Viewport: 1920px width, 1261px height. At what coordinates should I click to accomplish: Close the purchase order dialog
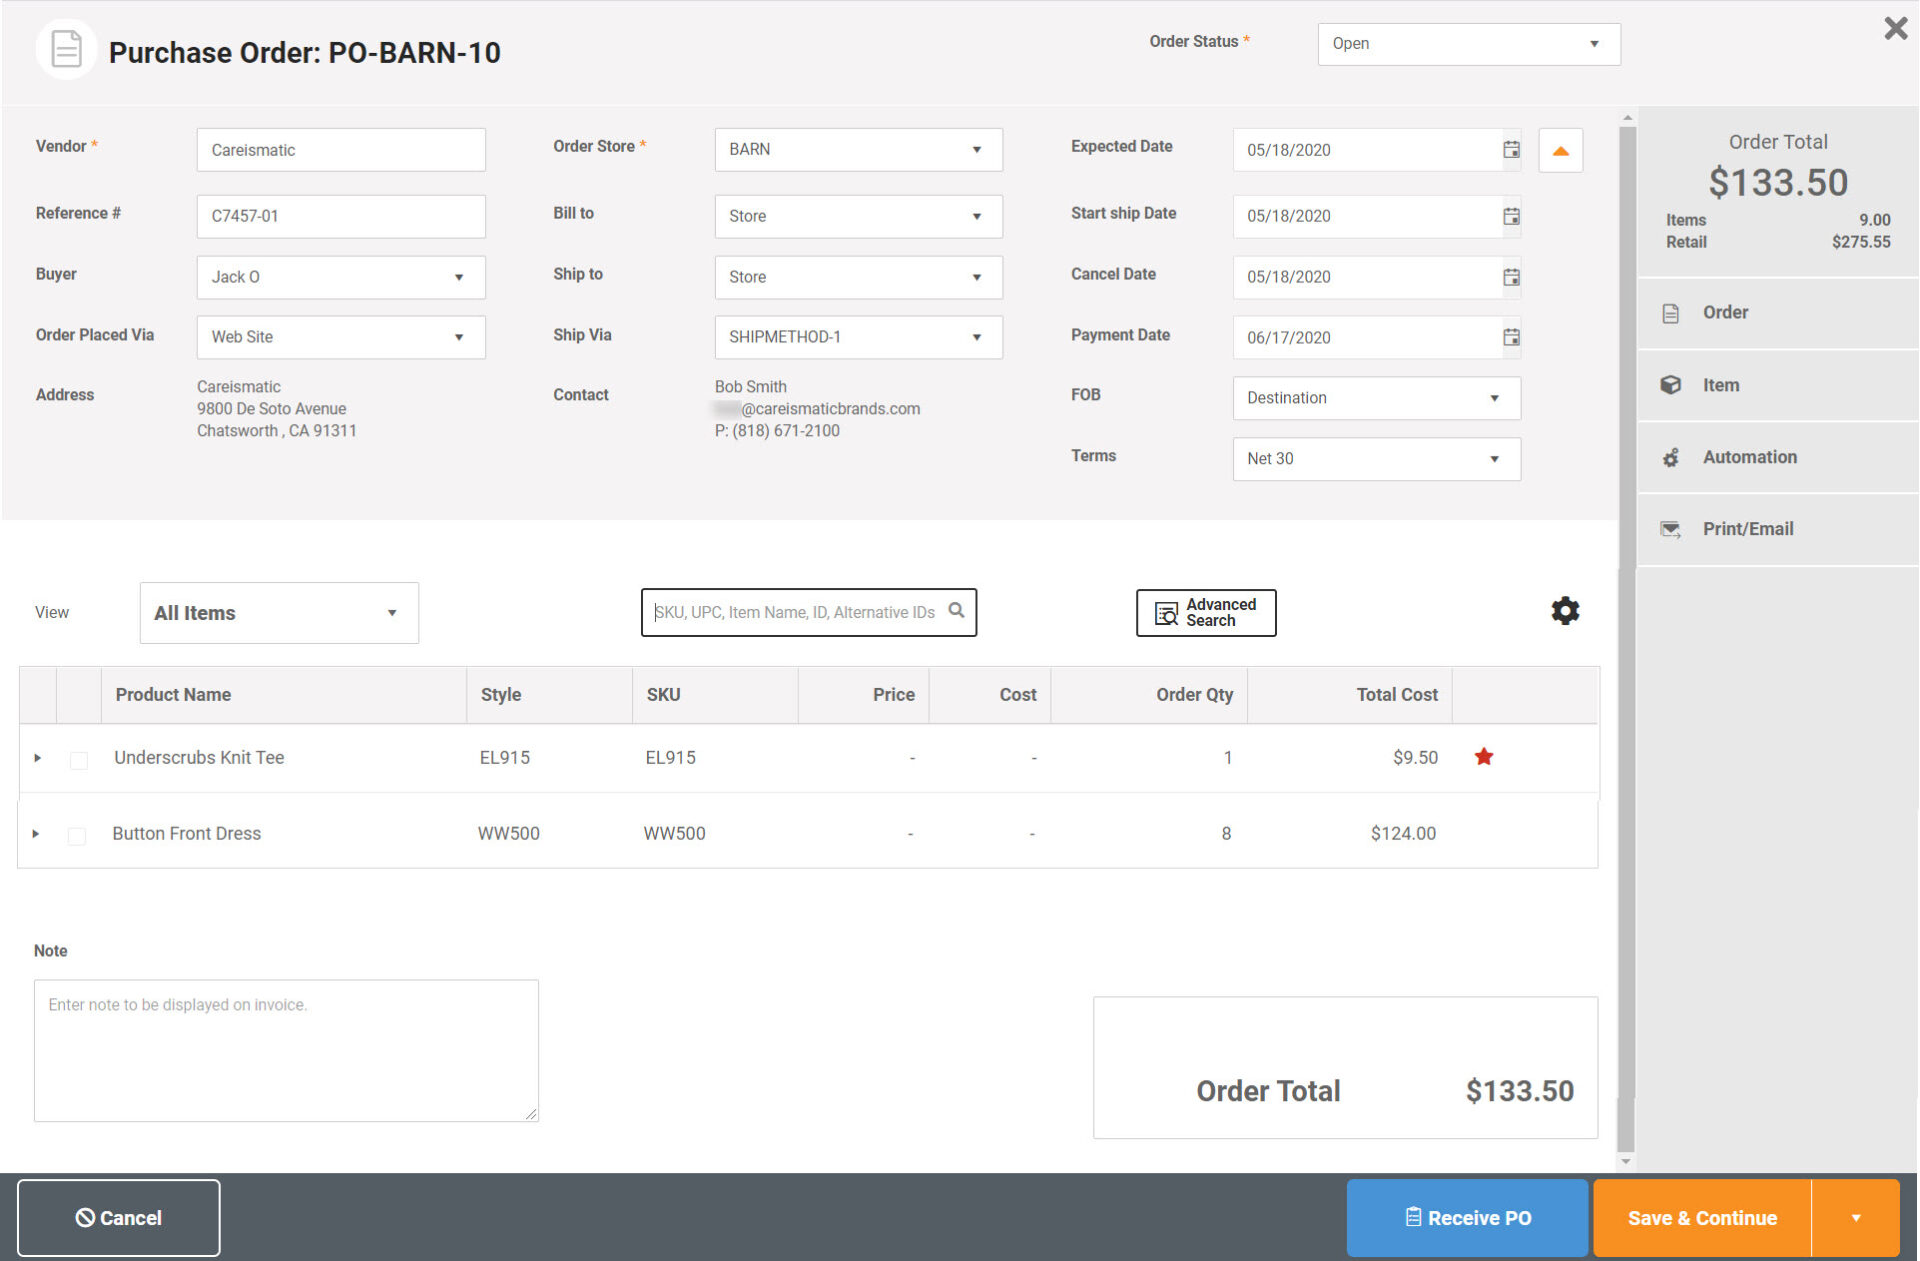point(1895,28)
